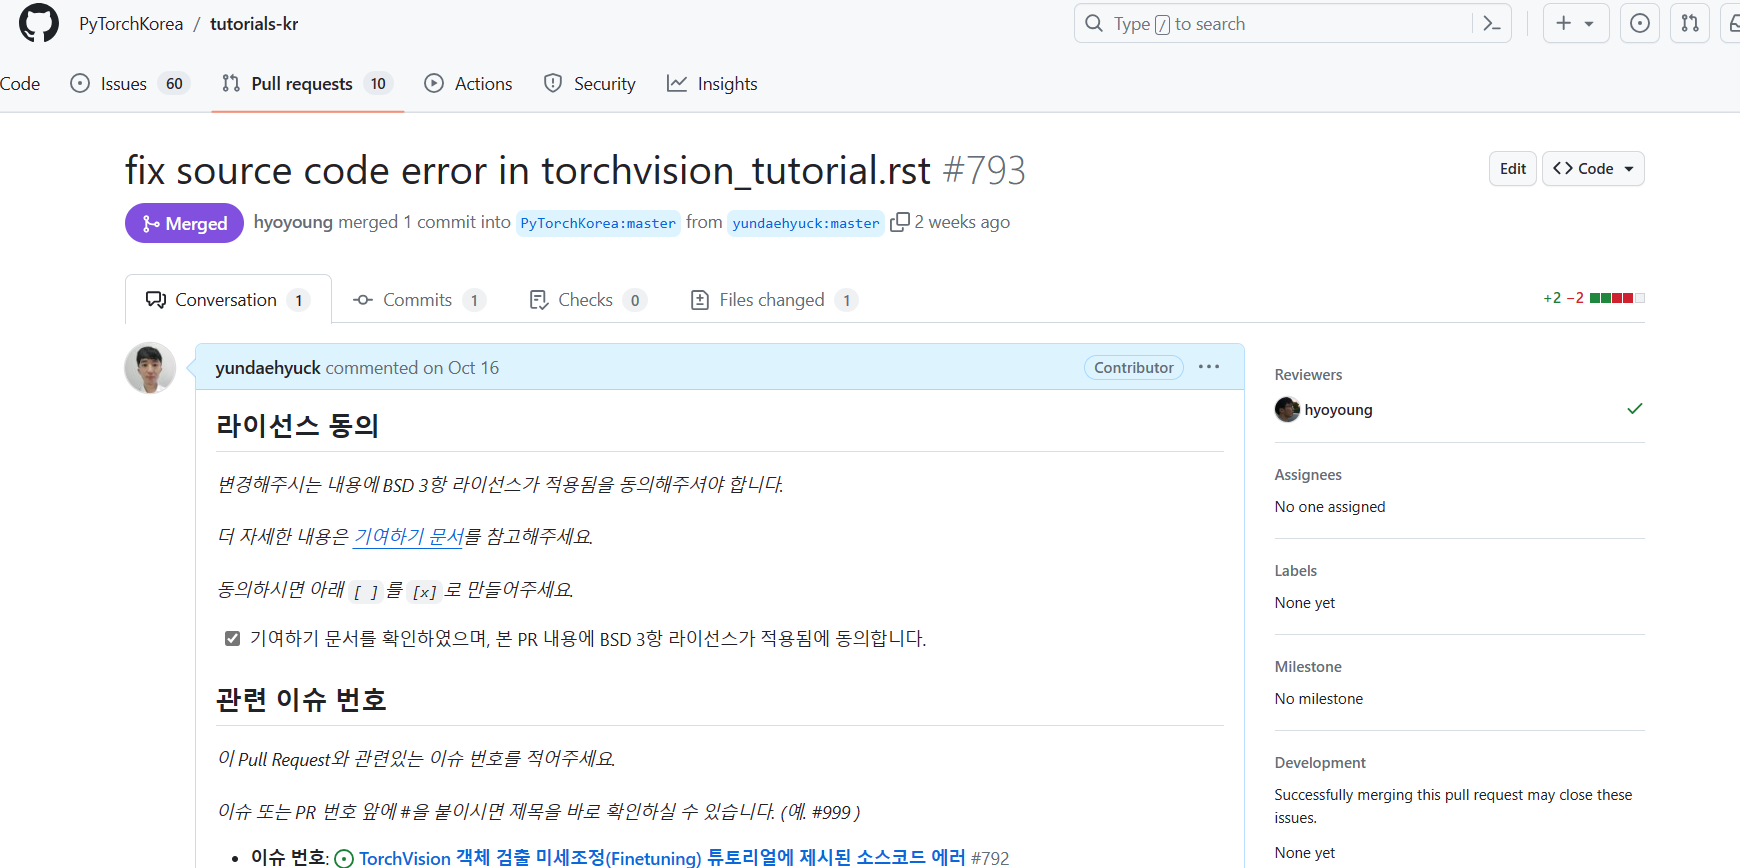Open the comment options three-dot menu
Image resolution: width=1740 pixels, height=868 pixels.
click(1209, 367)
